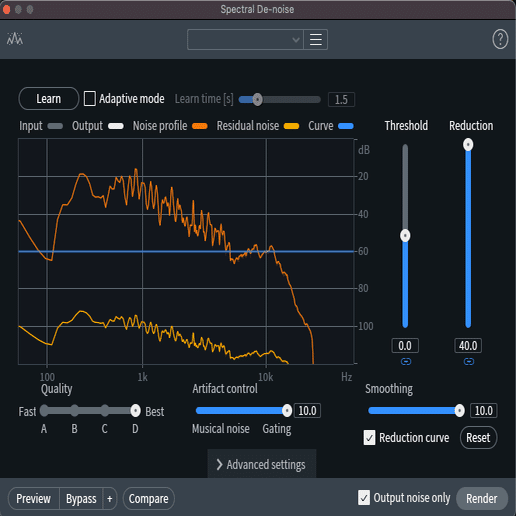This screenshot has height=516, width=516.
Task: Disable Output noise only checkbox
Action: pos(364,498)
